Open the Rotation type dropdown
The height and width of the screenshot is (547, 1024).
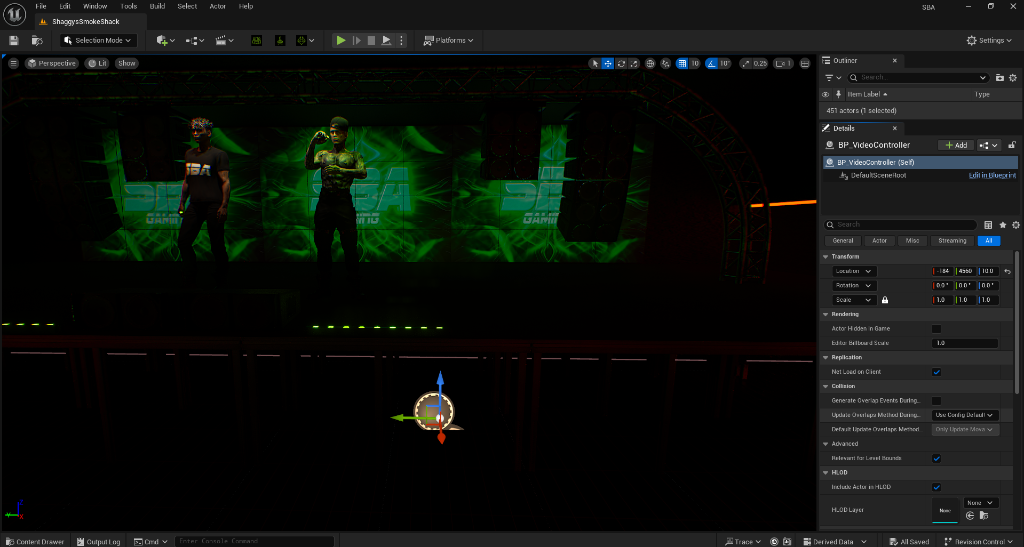pyautogui.click(x=854, y=285)
